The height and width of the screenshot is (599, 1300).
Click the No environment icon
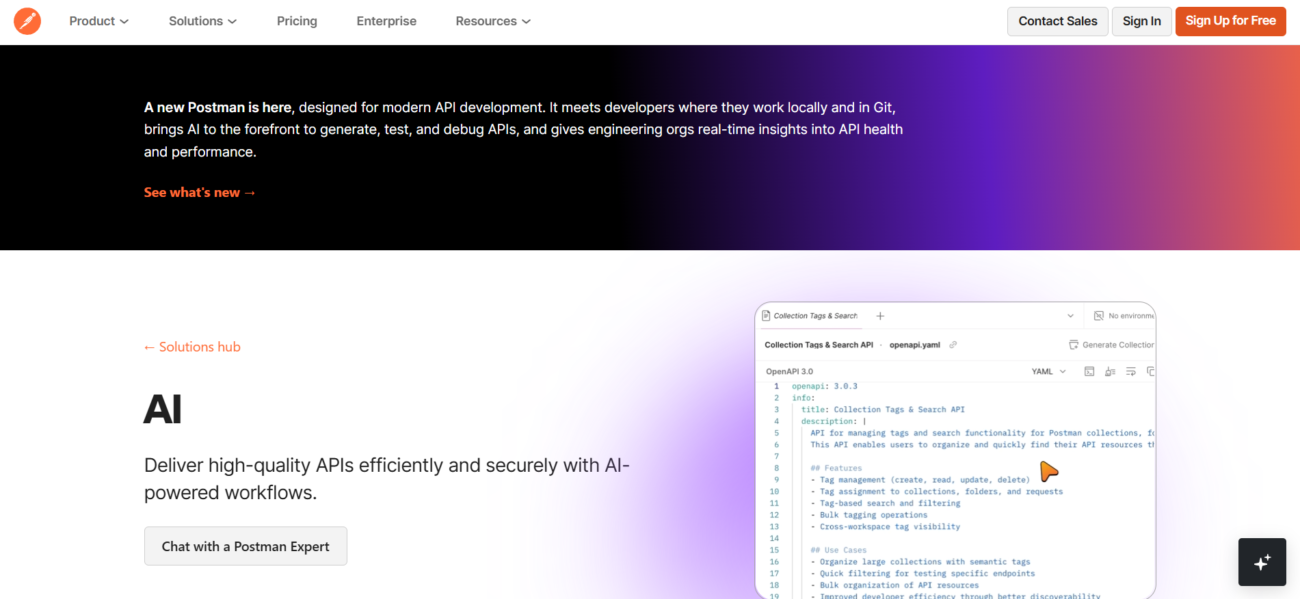tap(1099, 316)
